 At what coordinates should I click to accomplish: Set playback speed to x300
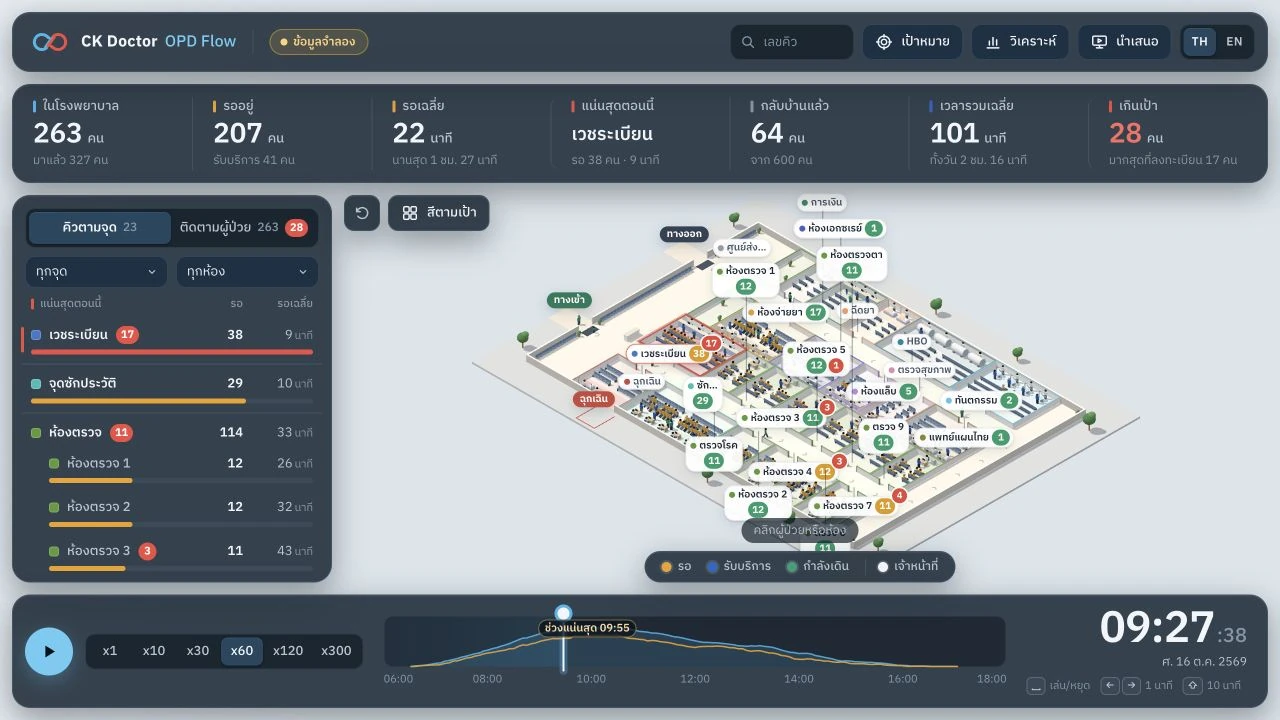[x=336, y=651]
